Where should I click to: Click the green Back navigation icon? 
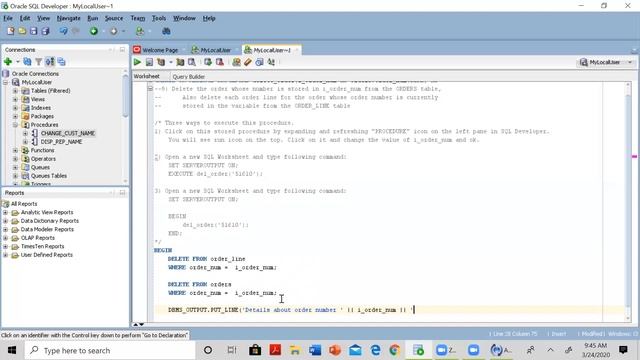(94, 31)
